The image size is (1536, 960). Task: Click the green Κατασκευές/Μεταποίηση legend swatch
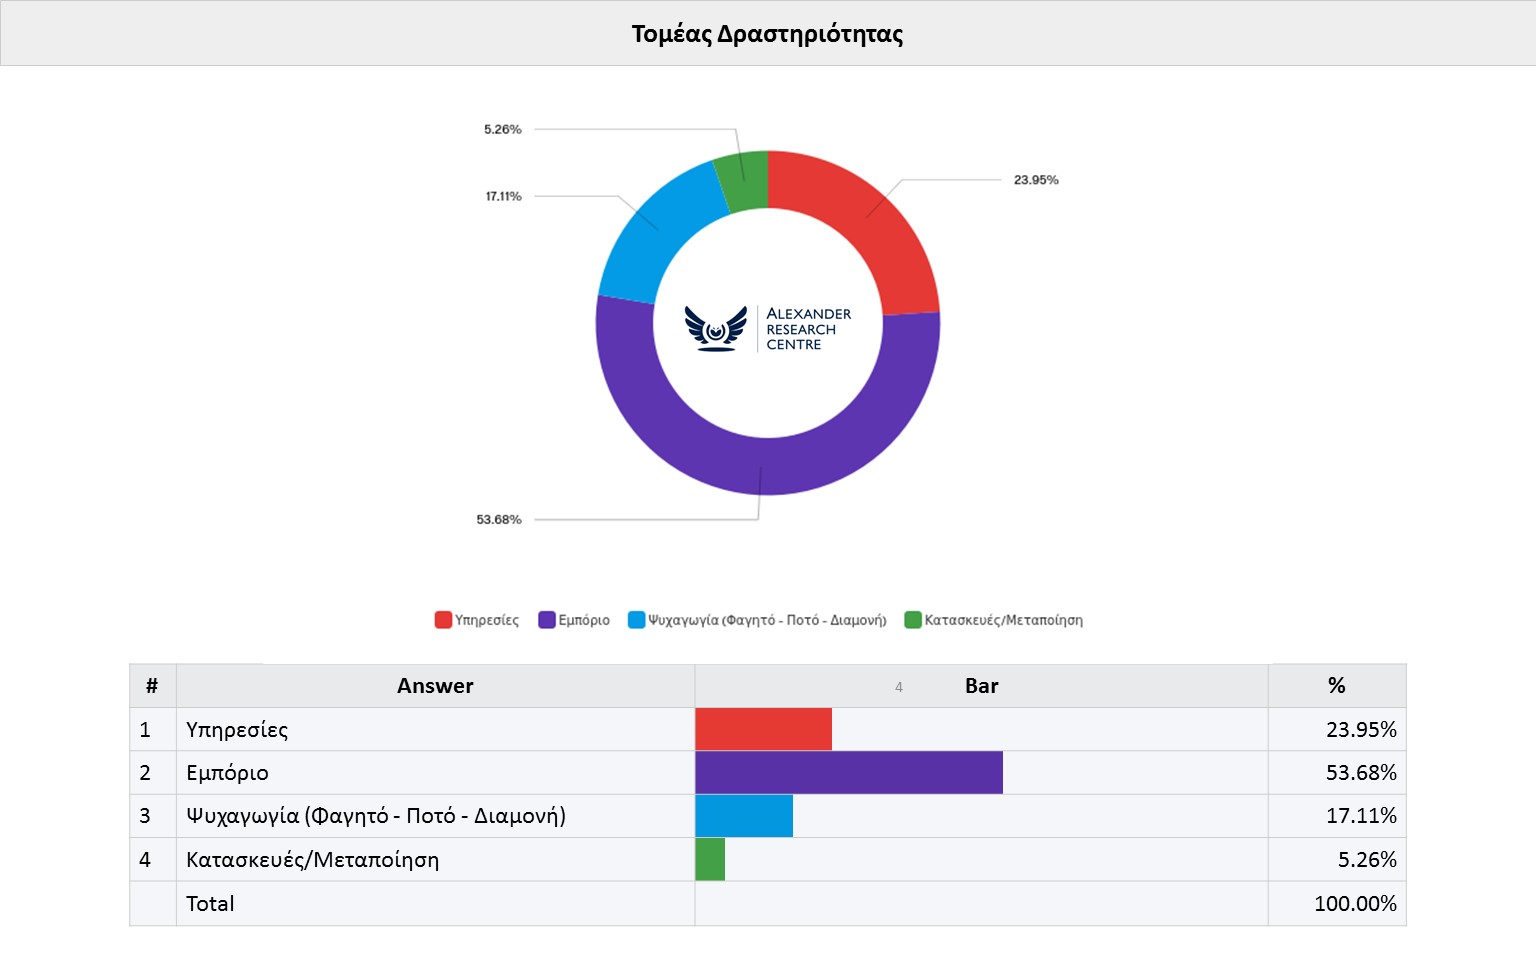[912, 620]
